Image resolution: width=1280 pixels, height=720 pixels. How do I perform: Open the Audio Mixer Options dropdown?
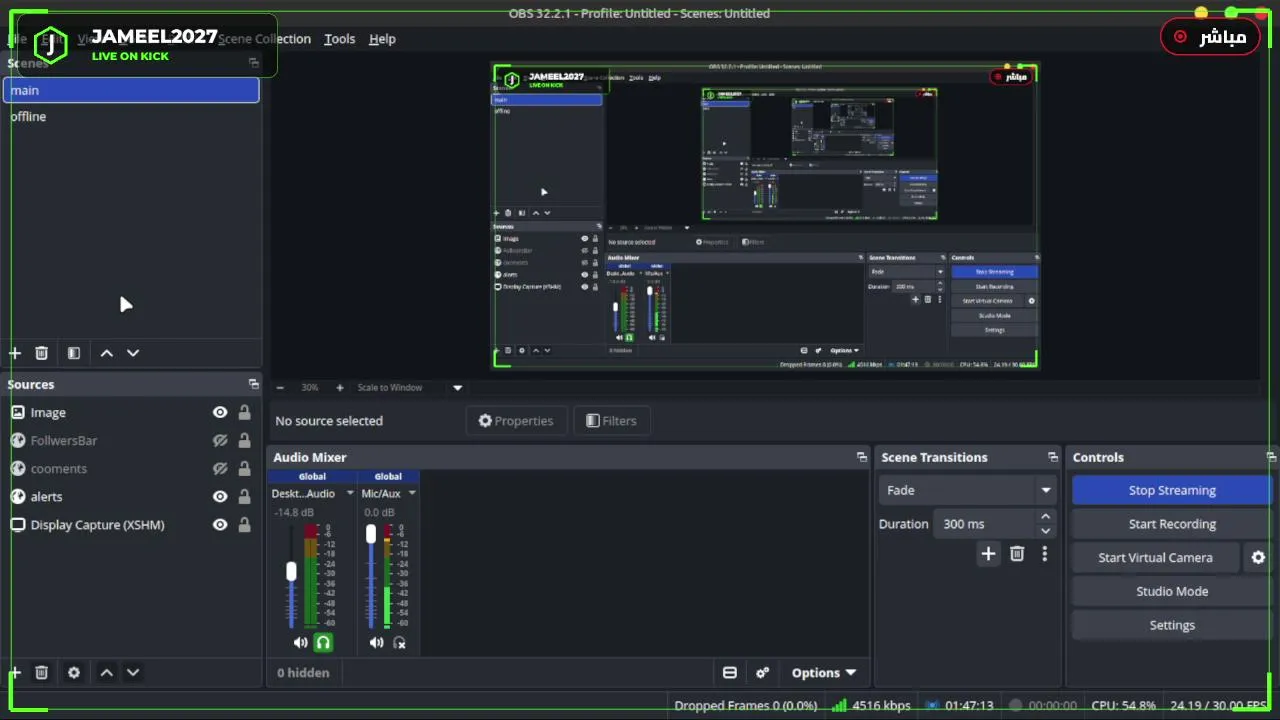(x=824, y=673)
